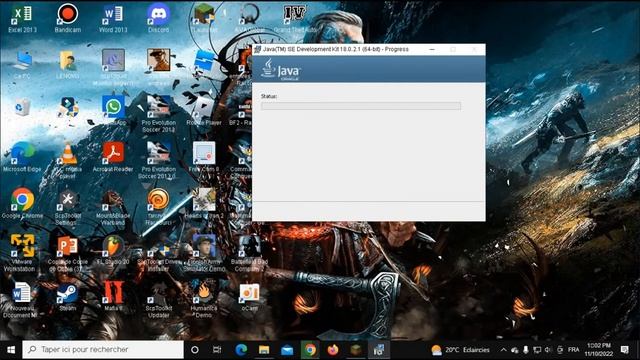
Task: Select the FL Studio 20 desktop icon
Action: tap(113, 250)
